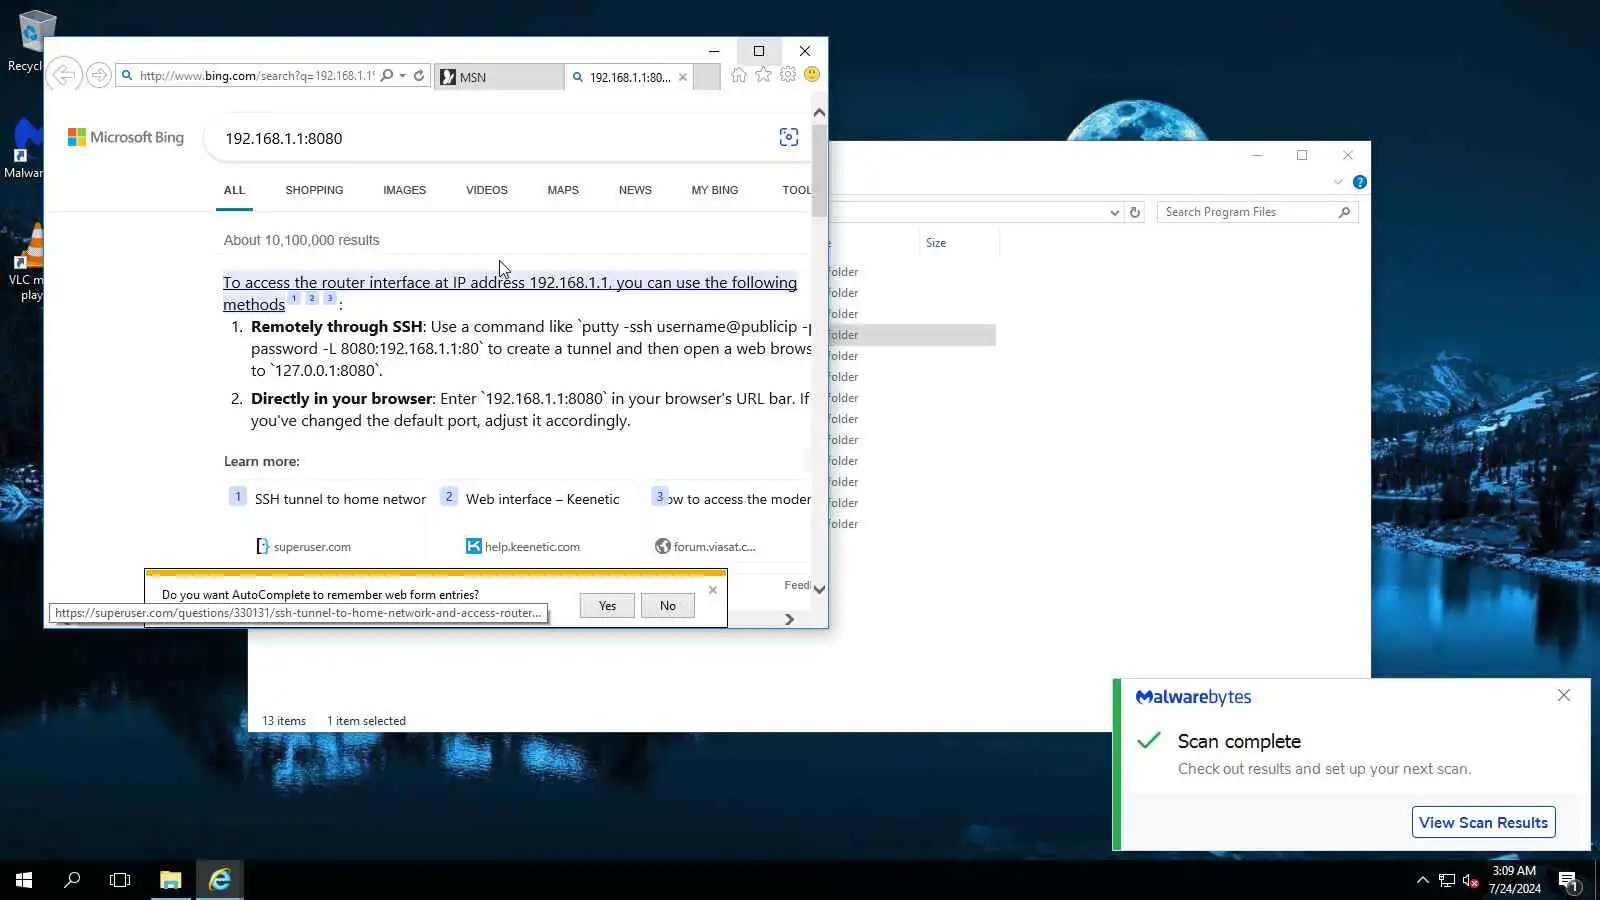Viewport: 1600px width, 900px height.
Task: Open the Windows Start menu
Action: [x=24, y=880]
